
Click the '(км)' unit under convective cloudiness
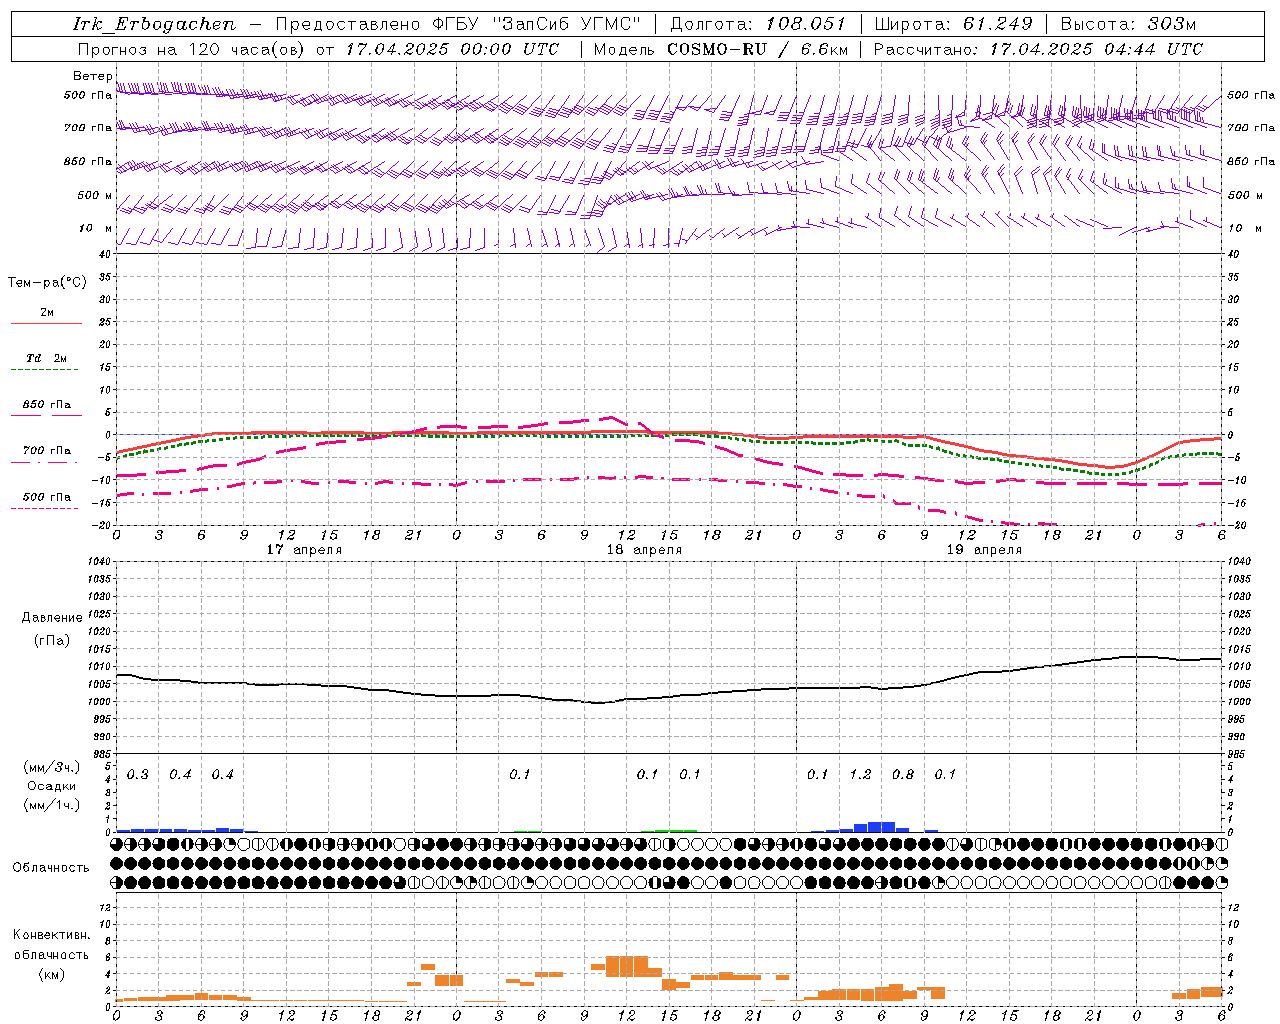(52, 974)
